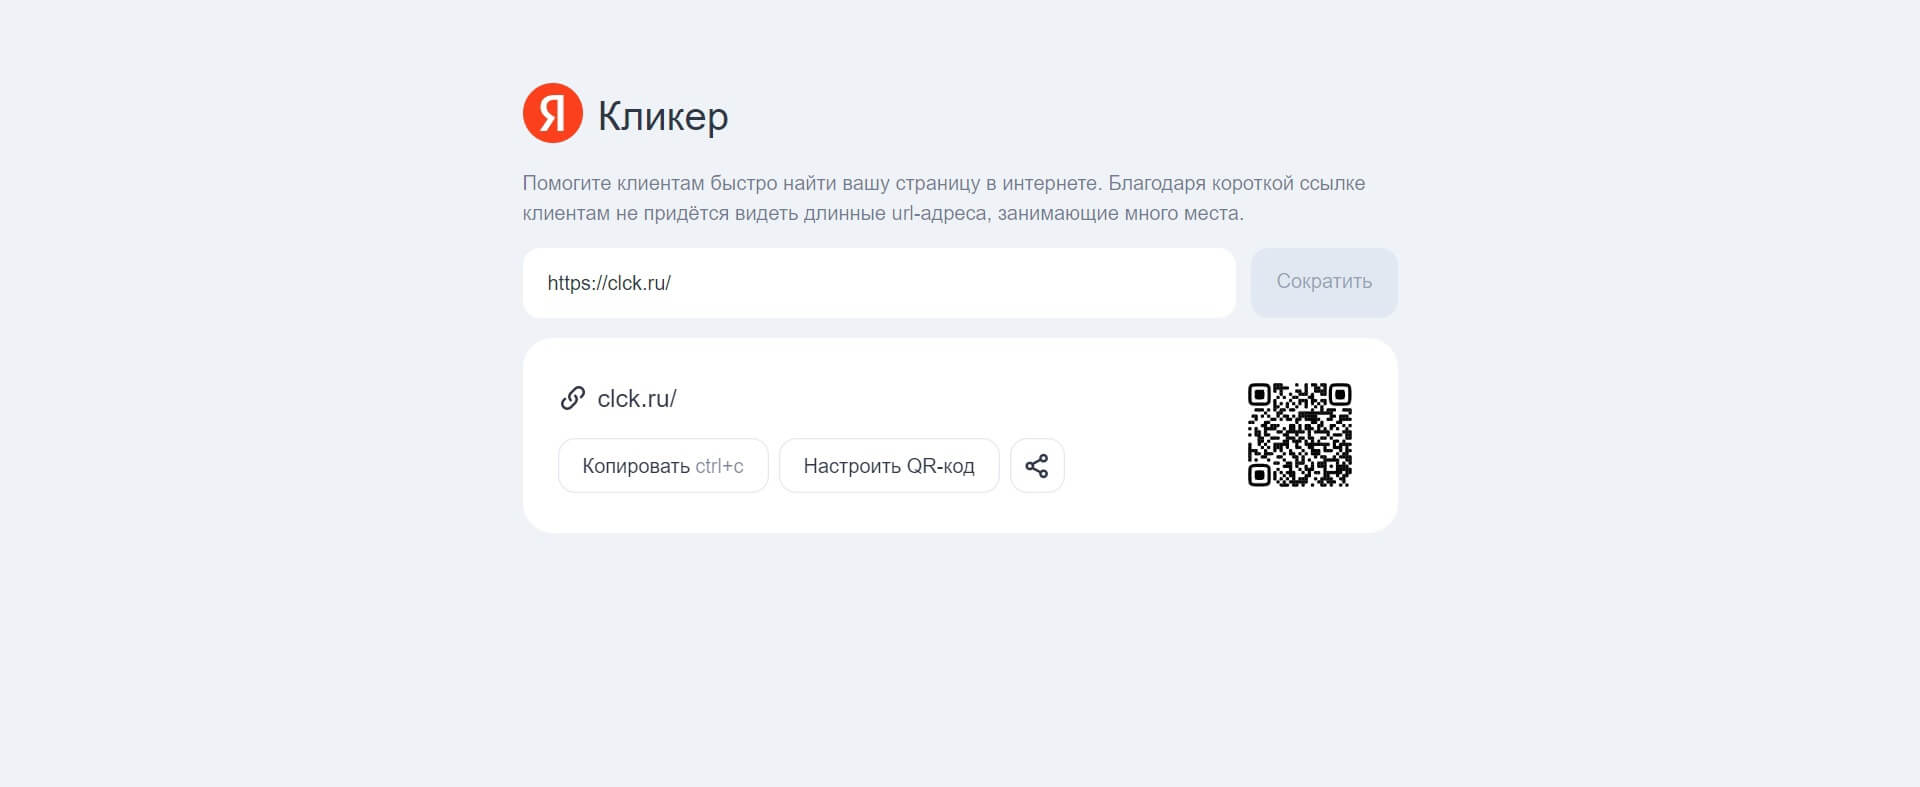Click the Сократить button
Image resolution: width=1920 pixels, height=787 pixels.
point(1324,282)
